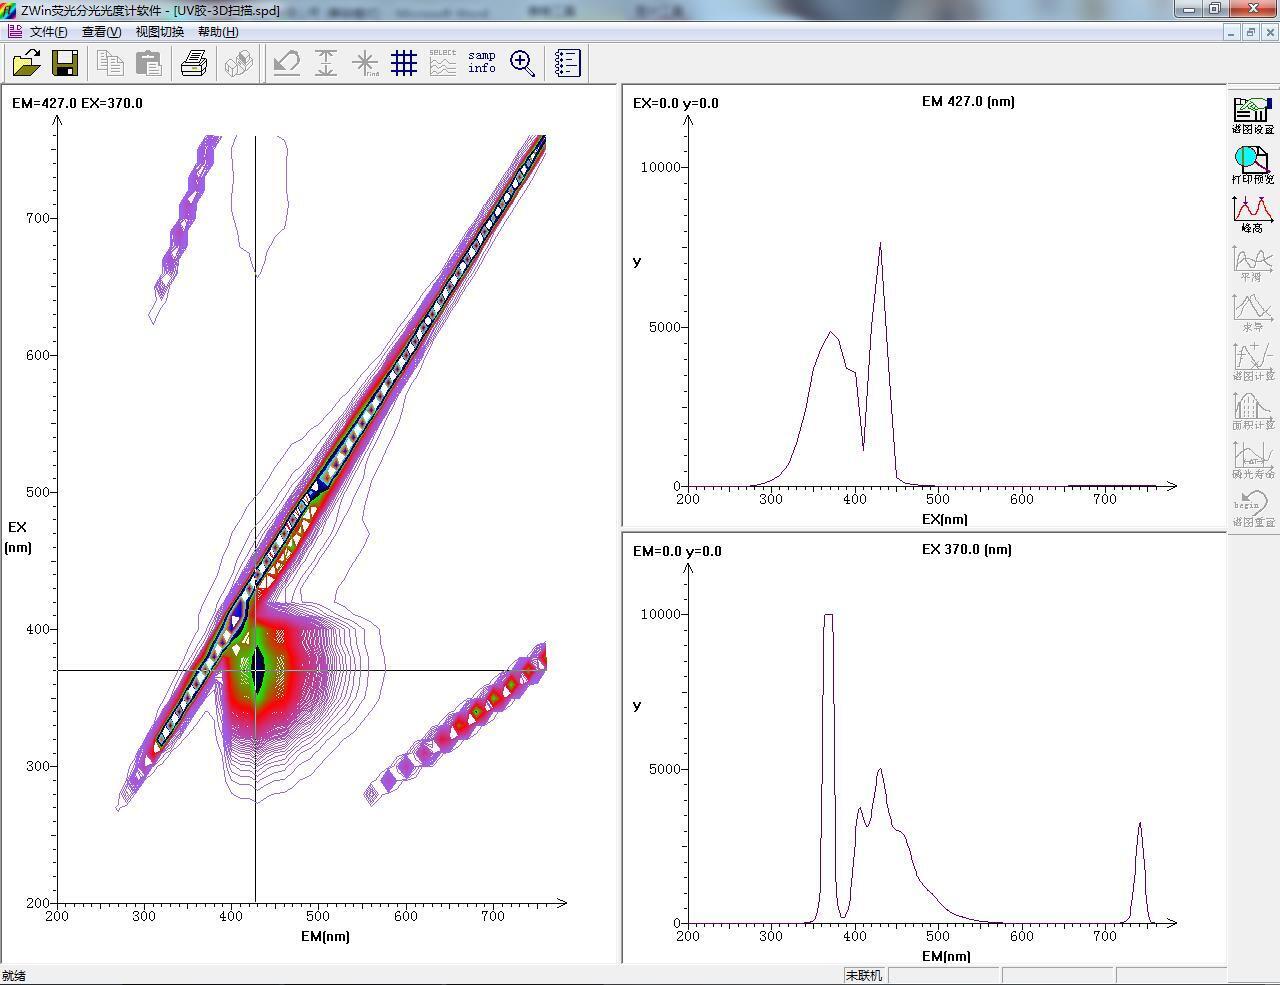Viewport: 1280px width, 985px height.
Task: Click the EX=0.0 y=0.0 readout
Action: tap(676, 103)
